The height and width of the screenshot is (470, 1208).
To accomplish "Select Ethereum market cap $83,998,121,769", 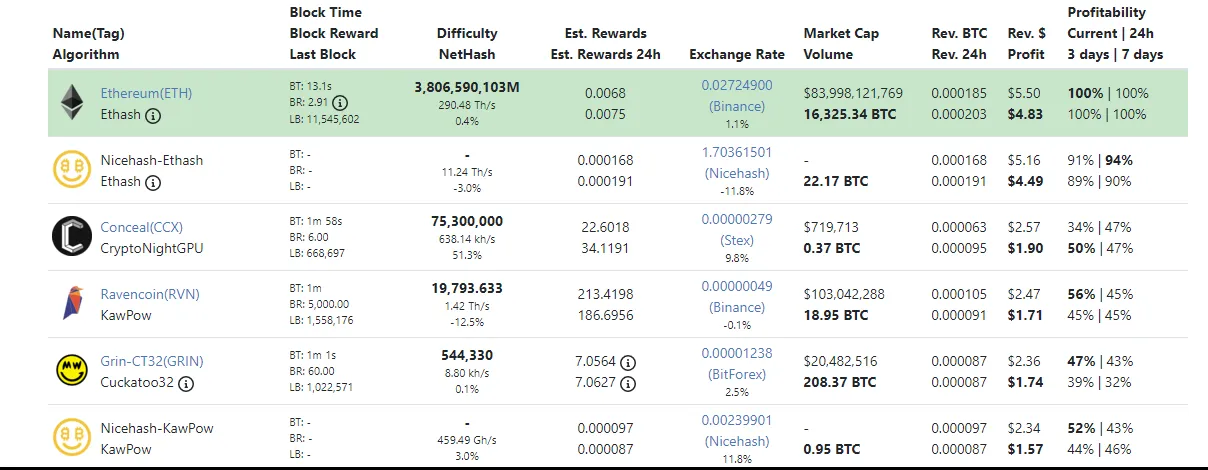I will click(x=853, y=93).
